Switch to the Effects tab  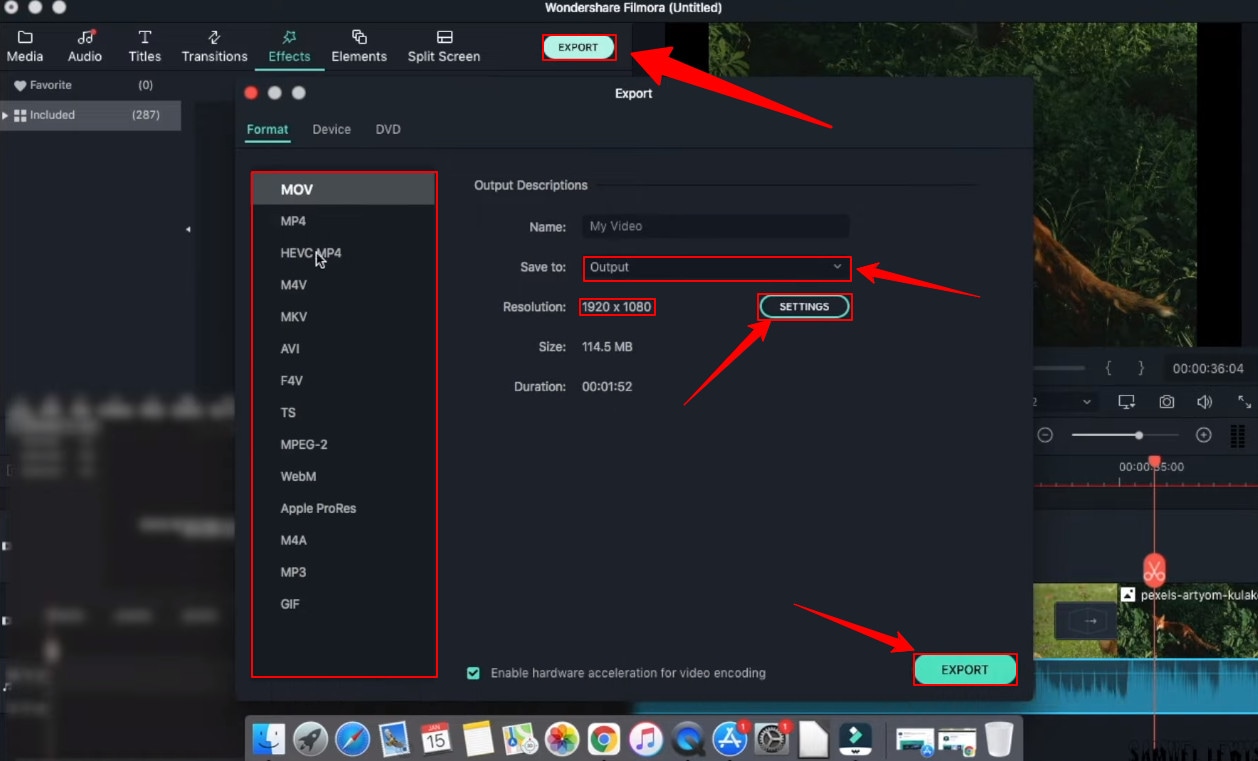(289, 46)
